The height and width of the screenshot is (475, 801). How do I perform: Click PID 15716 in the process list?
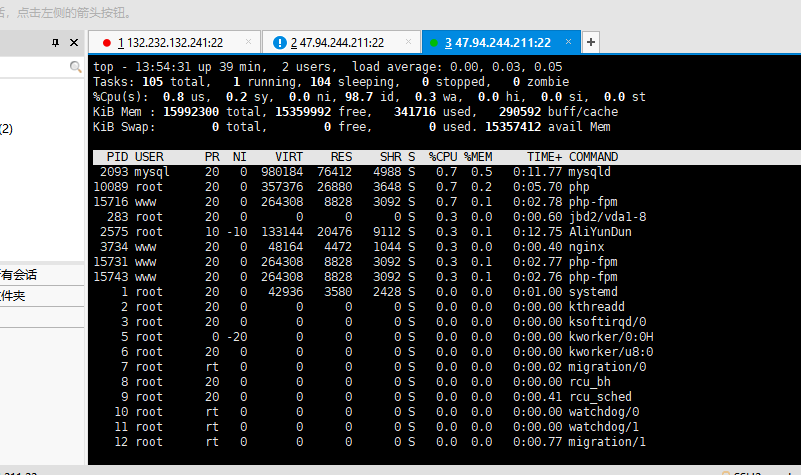coord(111,202)
